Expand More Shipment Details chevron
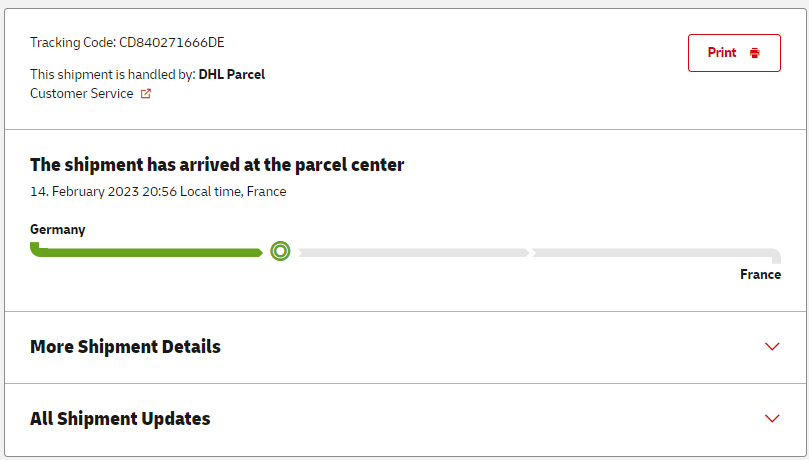809x460 pixels. tap(771, 347)
